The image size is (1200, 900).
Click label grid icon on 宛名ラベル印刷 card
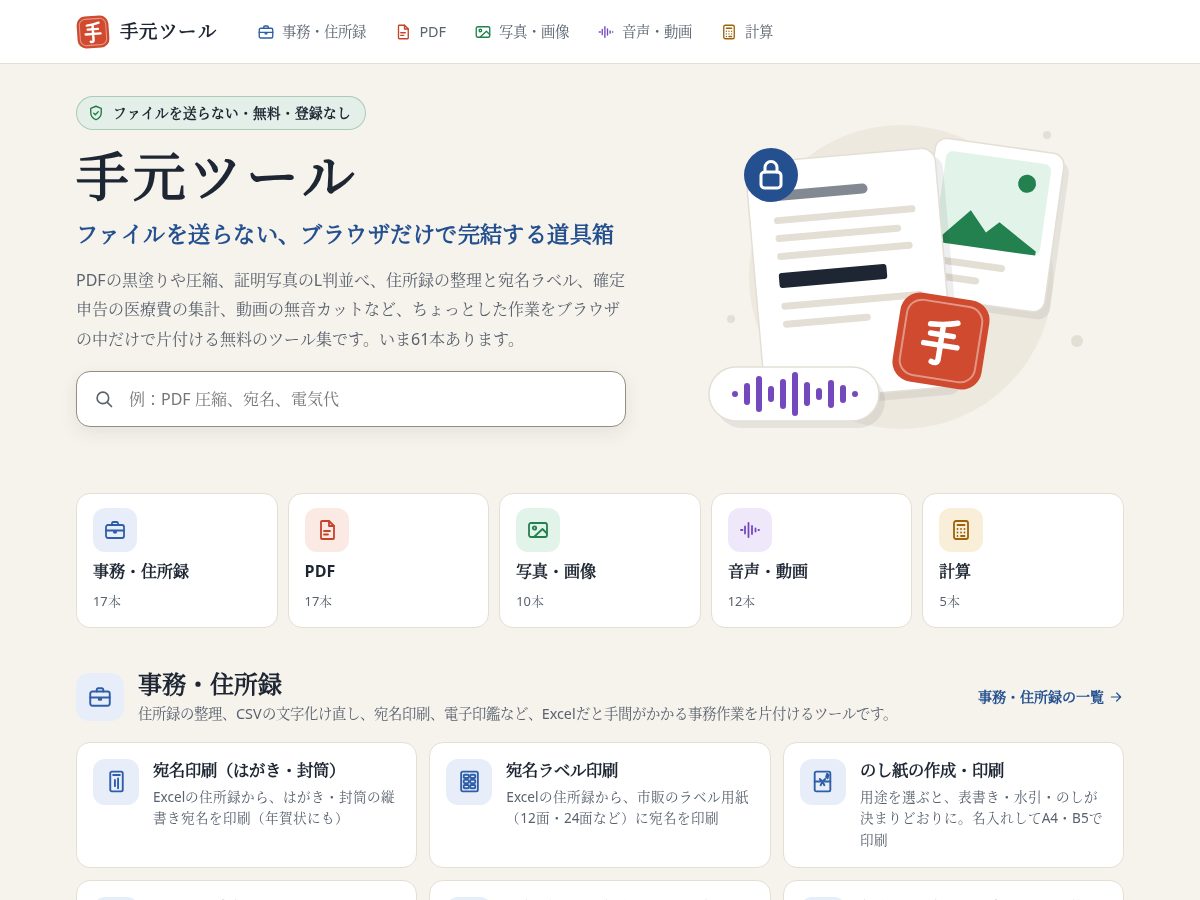tap(469, 782)
